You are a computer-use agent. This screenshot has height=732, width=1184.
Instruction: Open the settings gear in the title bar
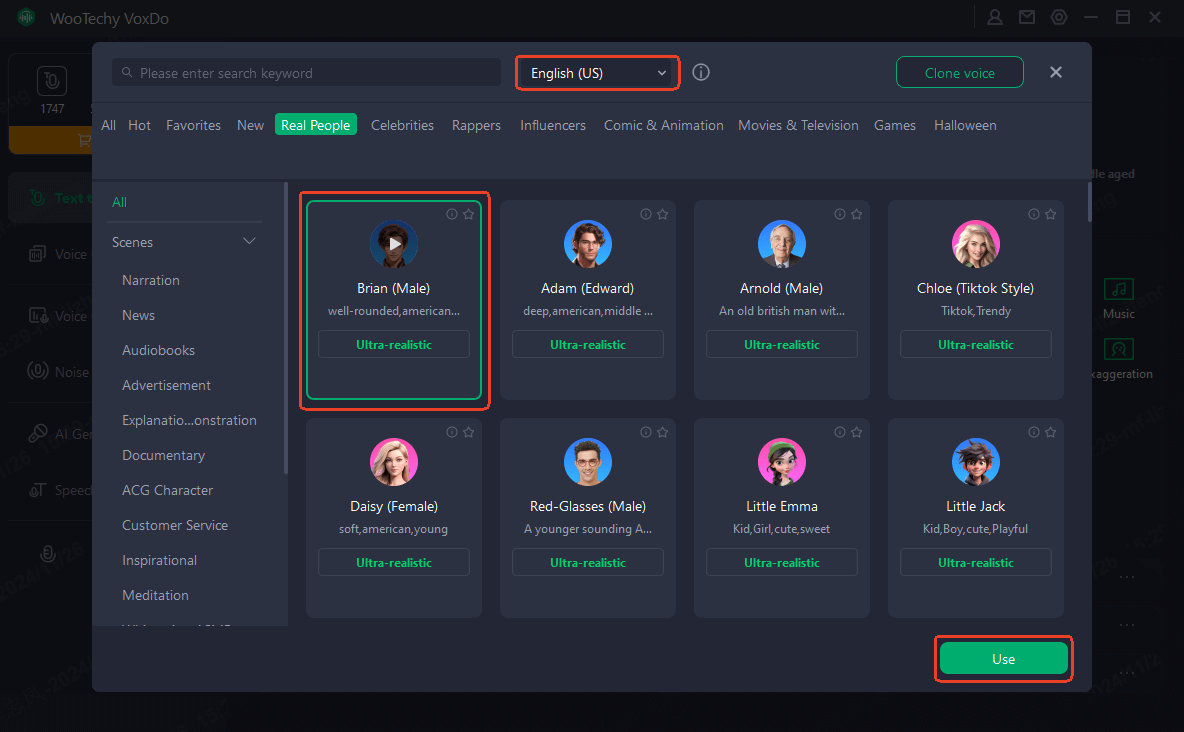(x=1059, y=17)
